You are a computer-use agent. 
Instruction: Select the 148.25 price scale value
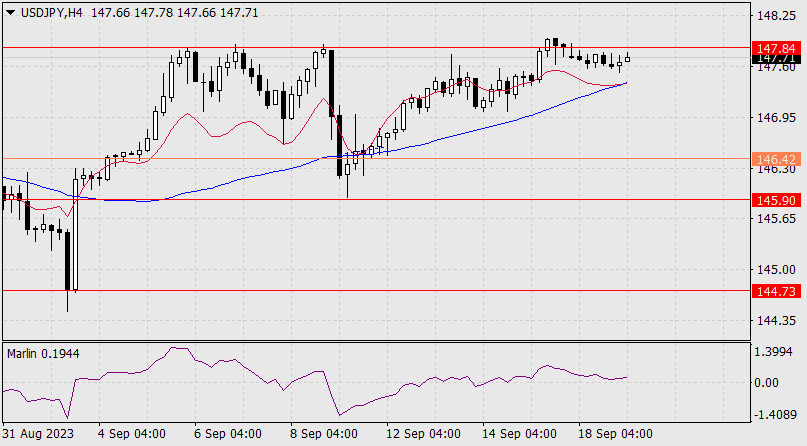pos(776,16)
